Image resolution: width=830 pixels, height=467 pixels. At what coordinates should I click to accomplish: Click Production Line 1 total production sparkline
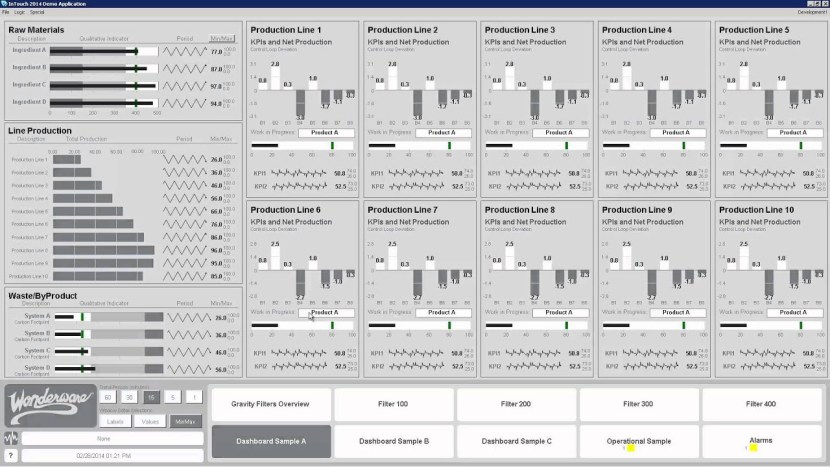point(185,160)
